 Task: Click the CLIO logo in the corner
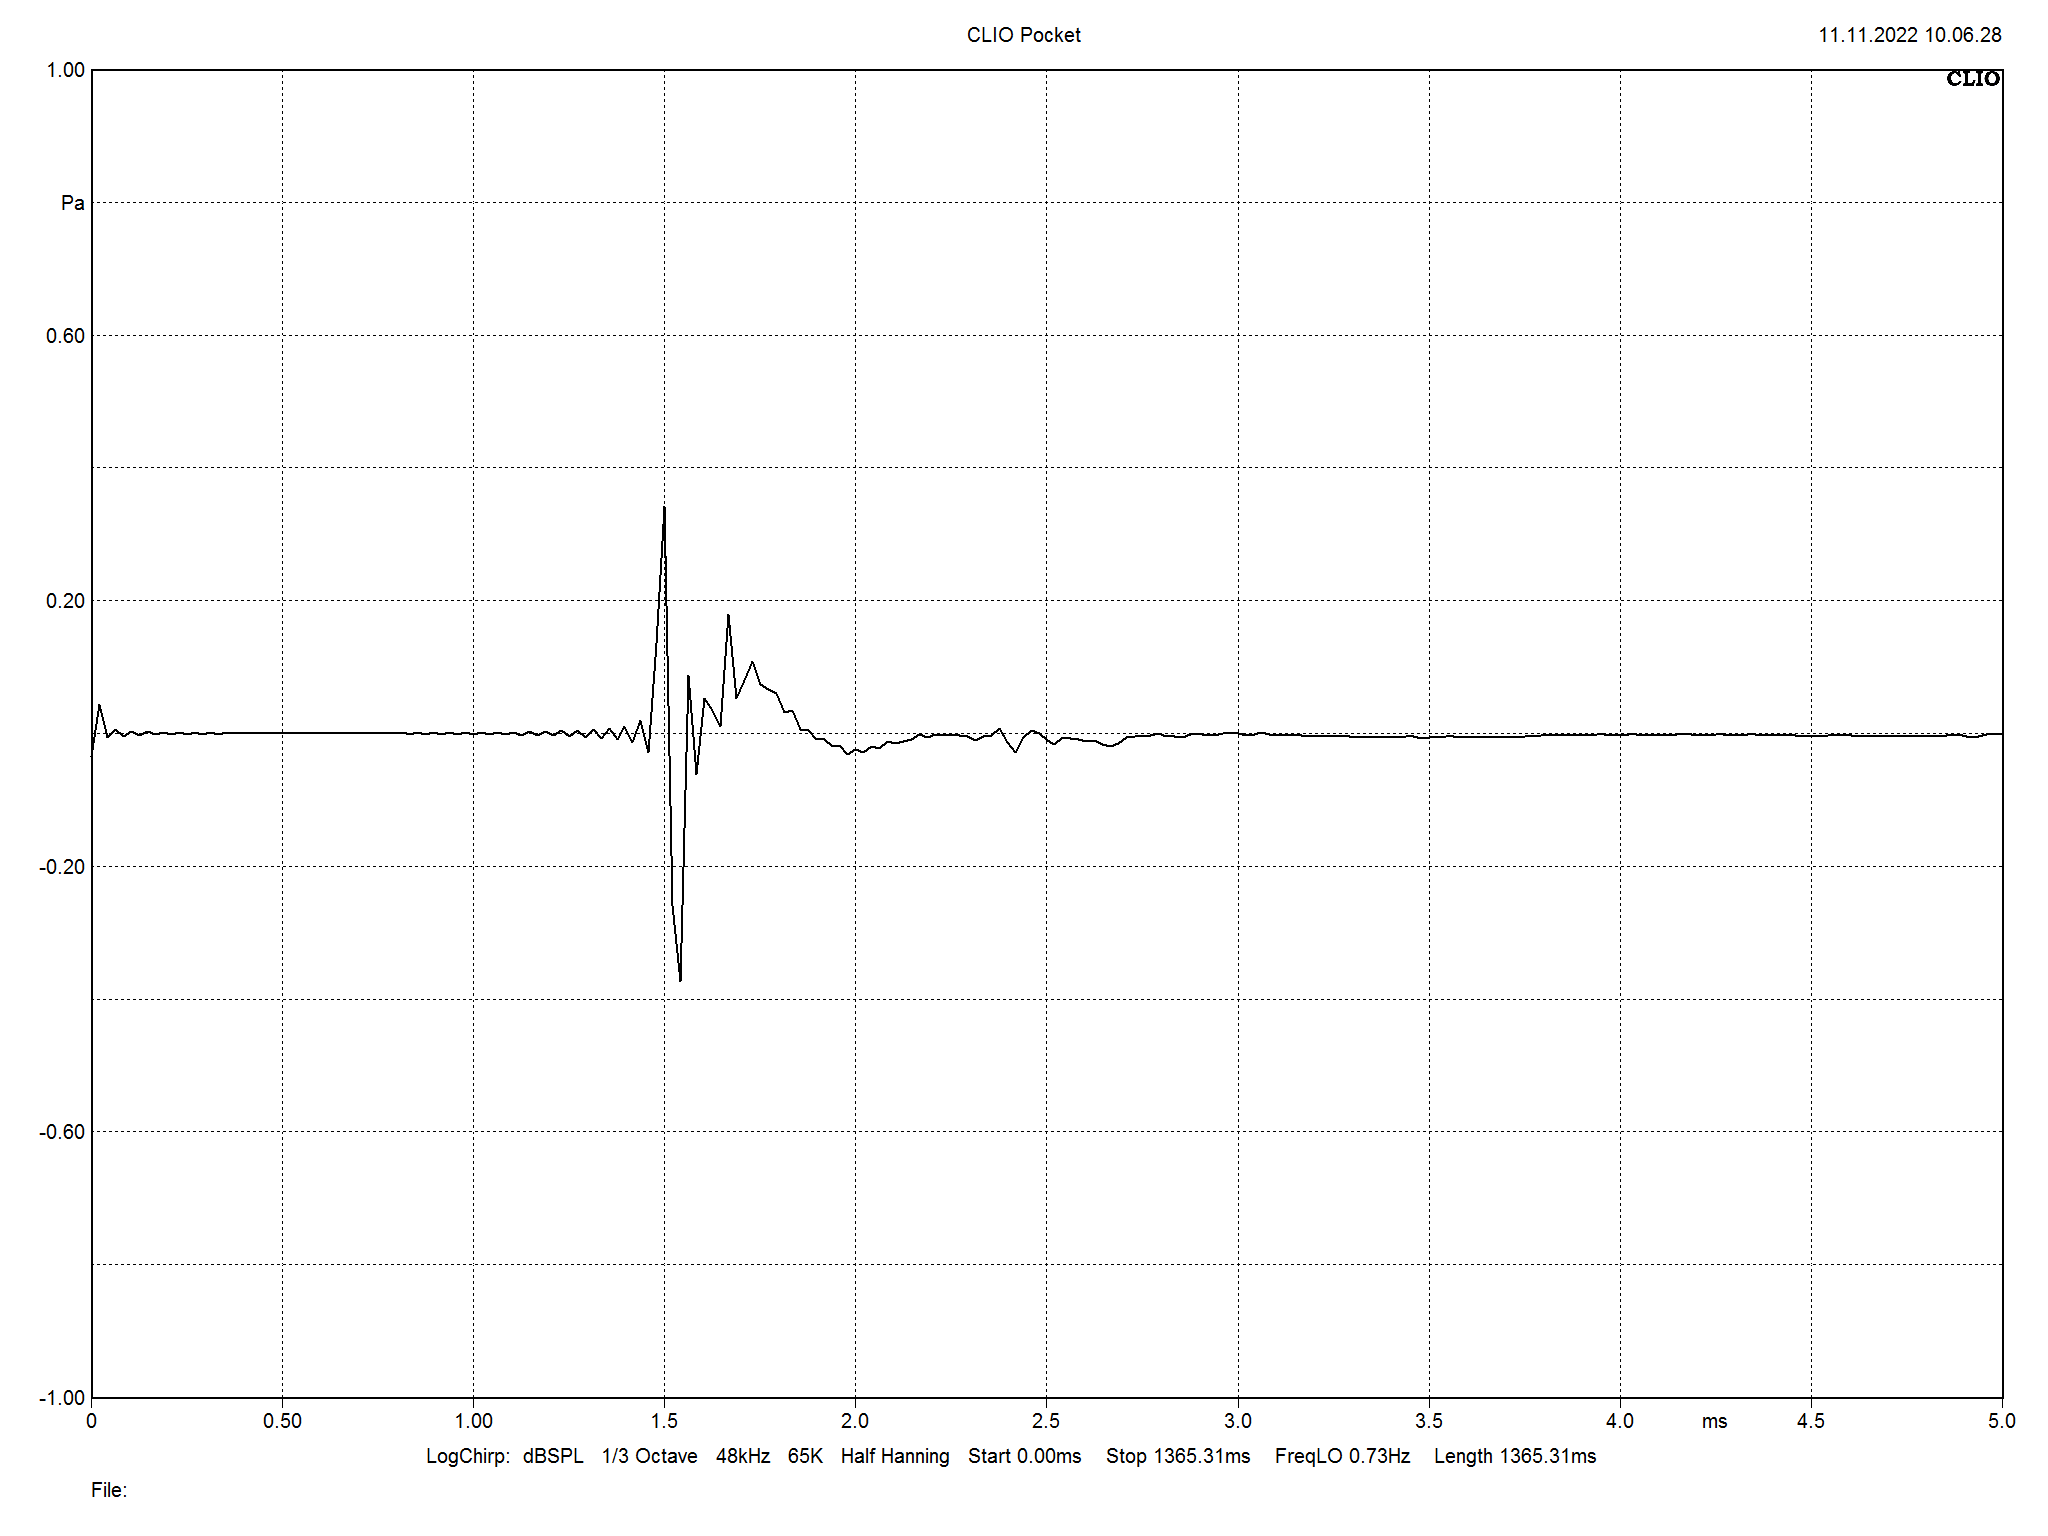[1972, 79]
